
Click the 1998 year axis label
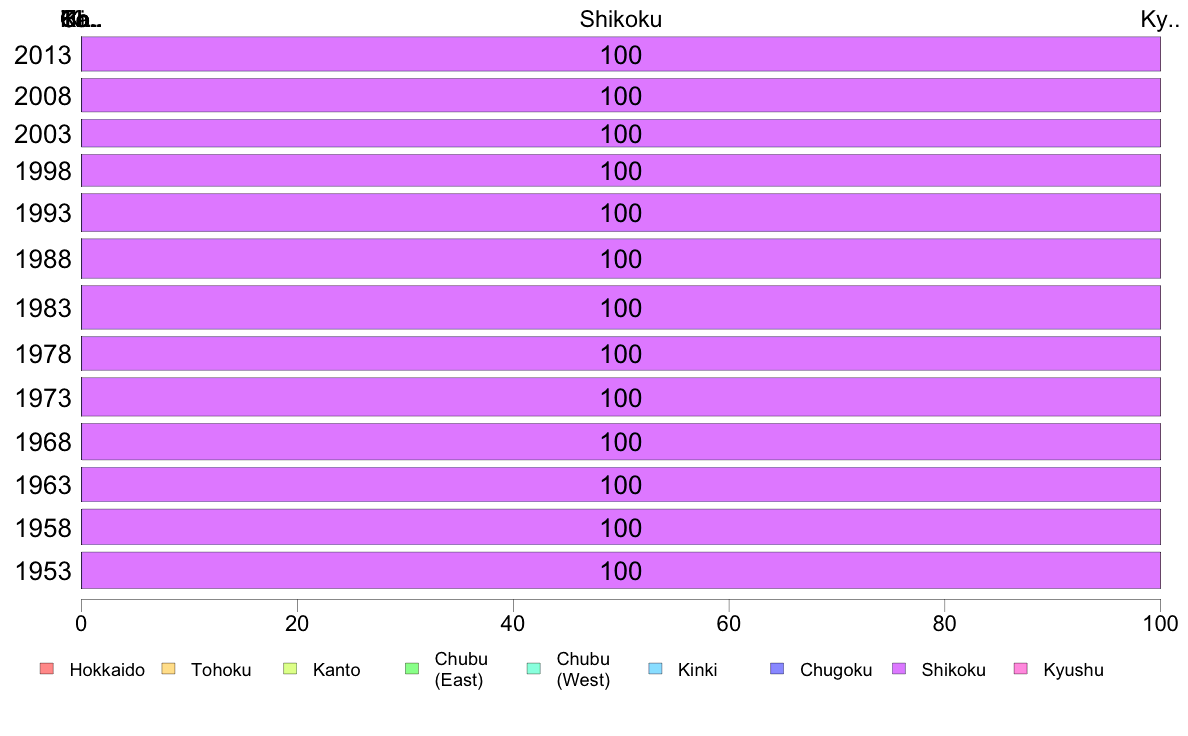43,171
